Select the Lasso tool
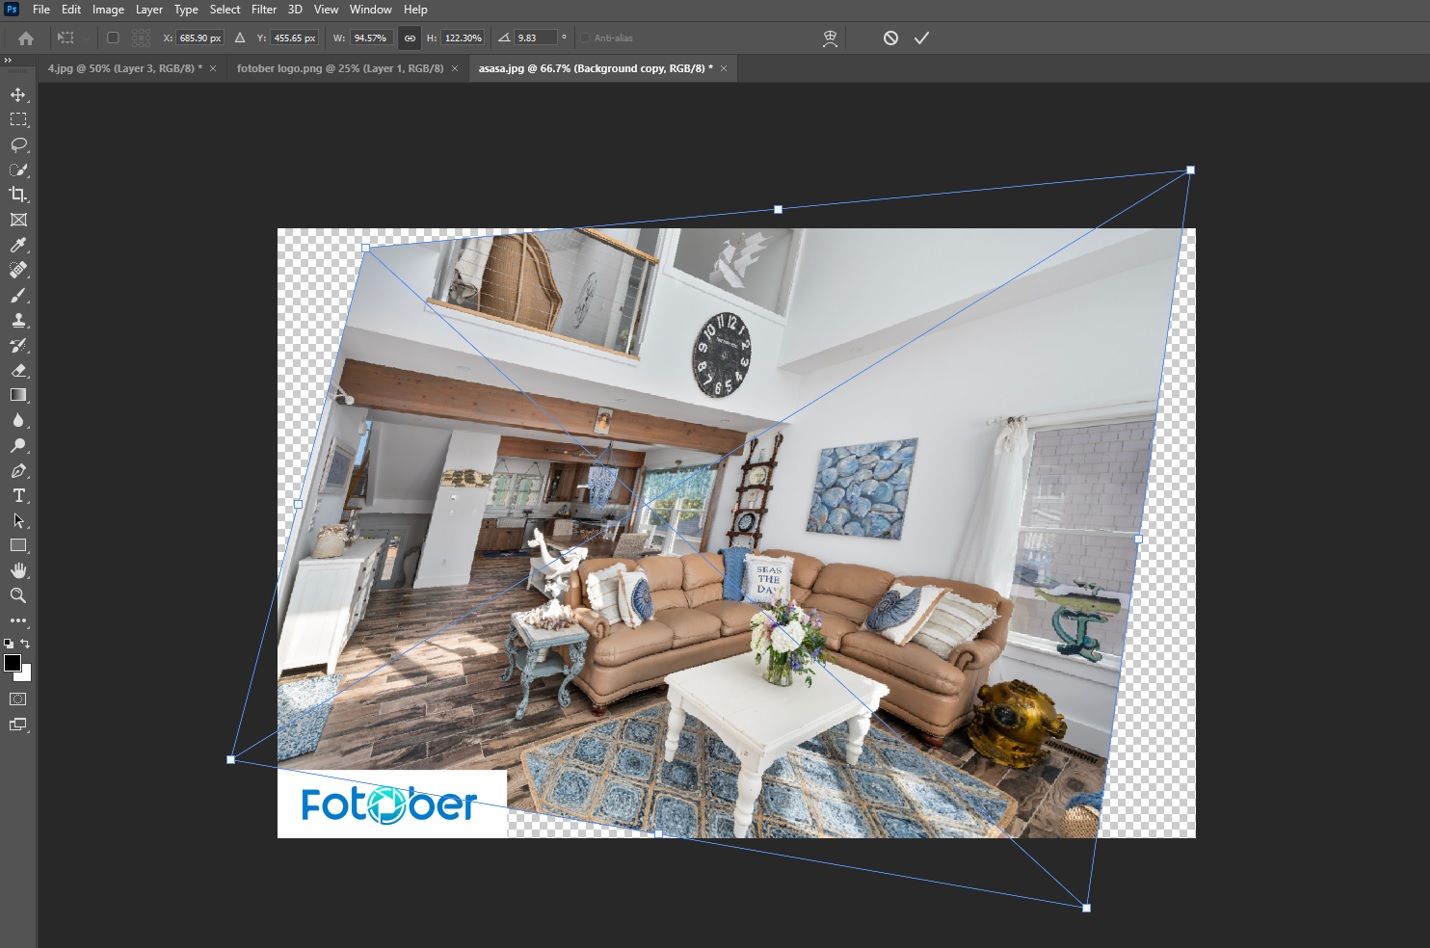 pos(18,145)
